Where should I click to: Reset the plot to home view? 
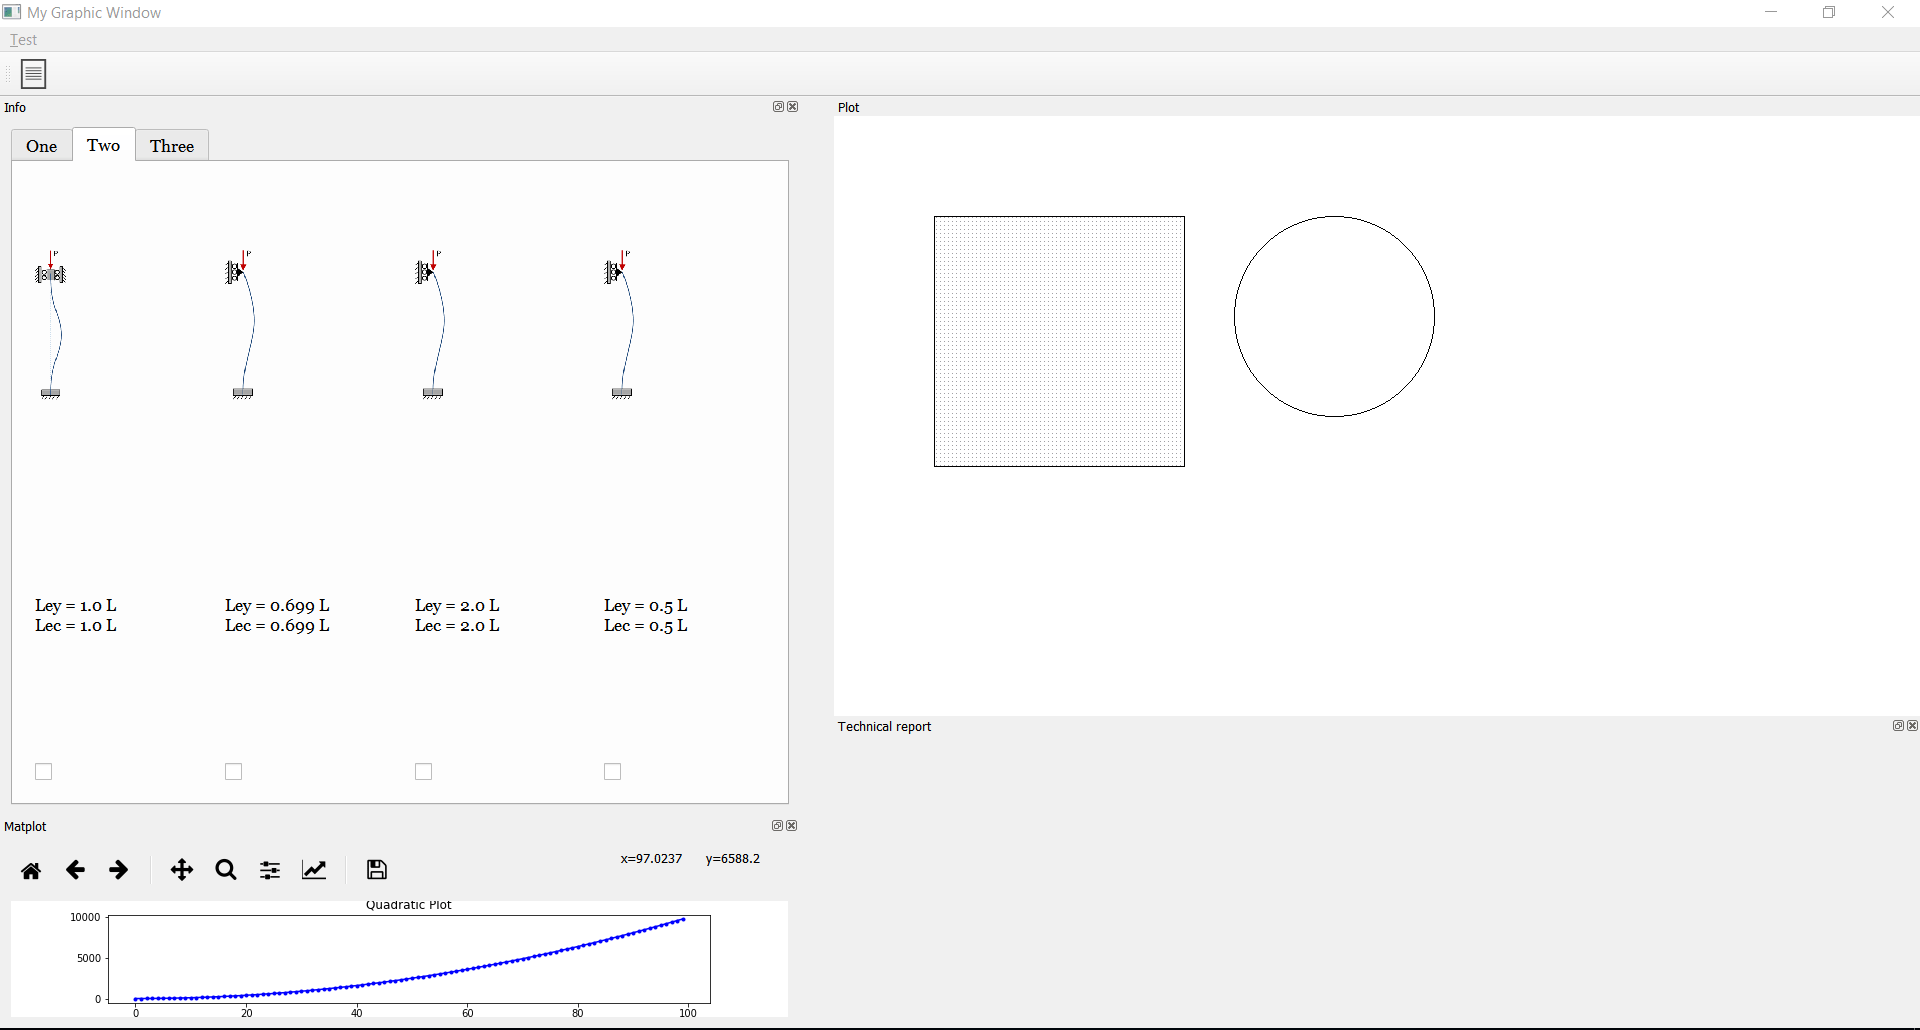tap(30, 870)
